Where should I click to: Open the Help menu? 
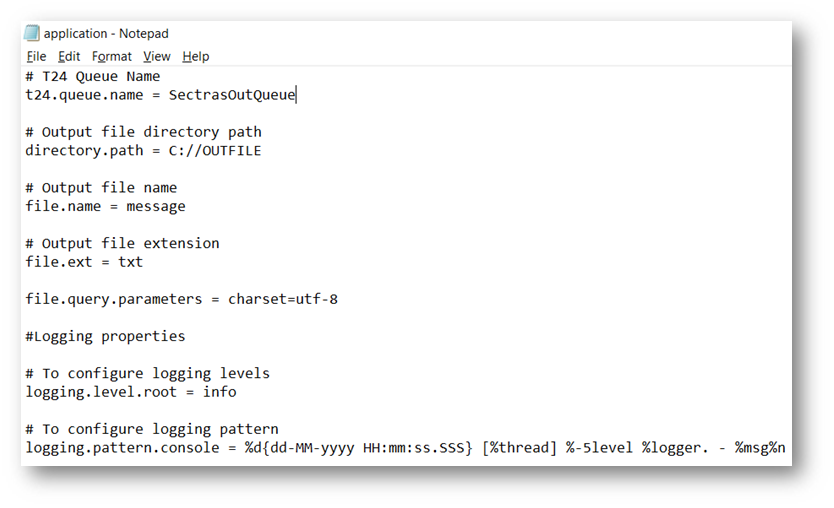196,57
